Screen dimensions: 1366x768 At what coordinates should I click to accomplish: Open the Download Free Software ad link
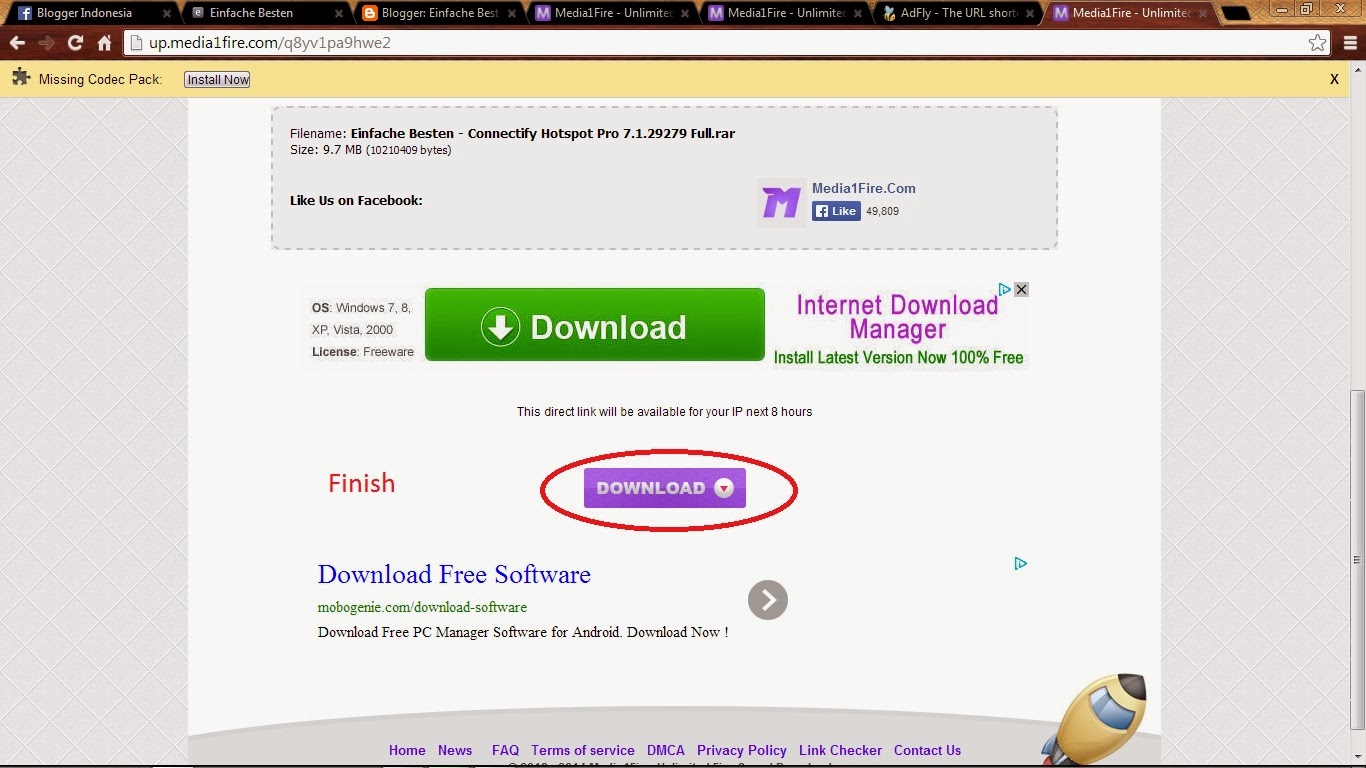pos(454,574)
